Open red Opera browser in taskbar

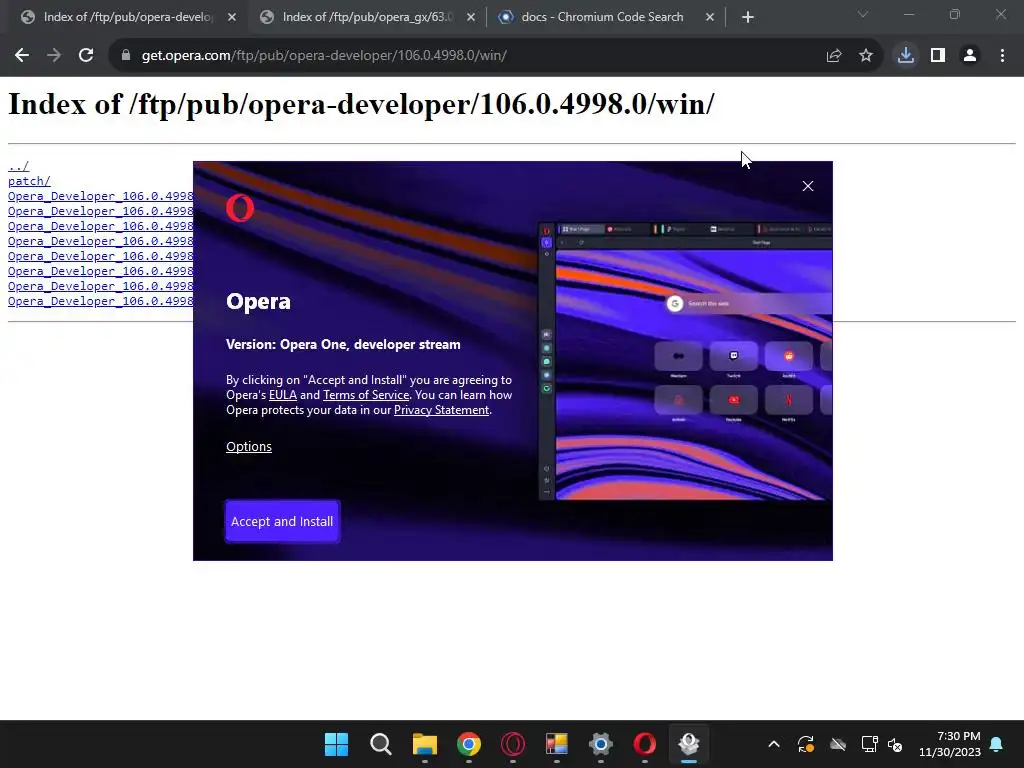click(x=645, y=744)
